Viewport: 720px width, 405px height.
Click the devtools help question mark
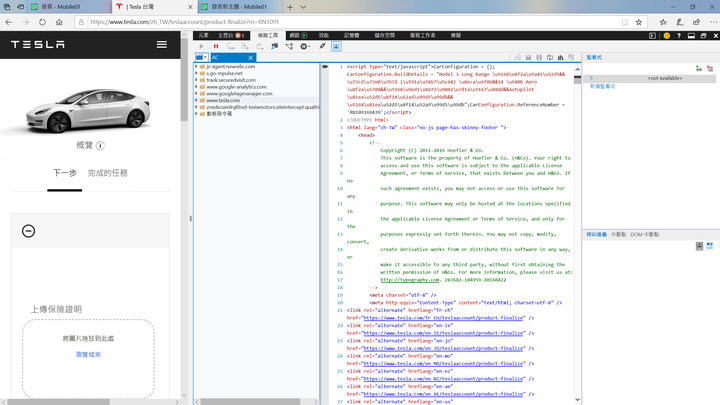pyautogui.click(x=679, y=35)
